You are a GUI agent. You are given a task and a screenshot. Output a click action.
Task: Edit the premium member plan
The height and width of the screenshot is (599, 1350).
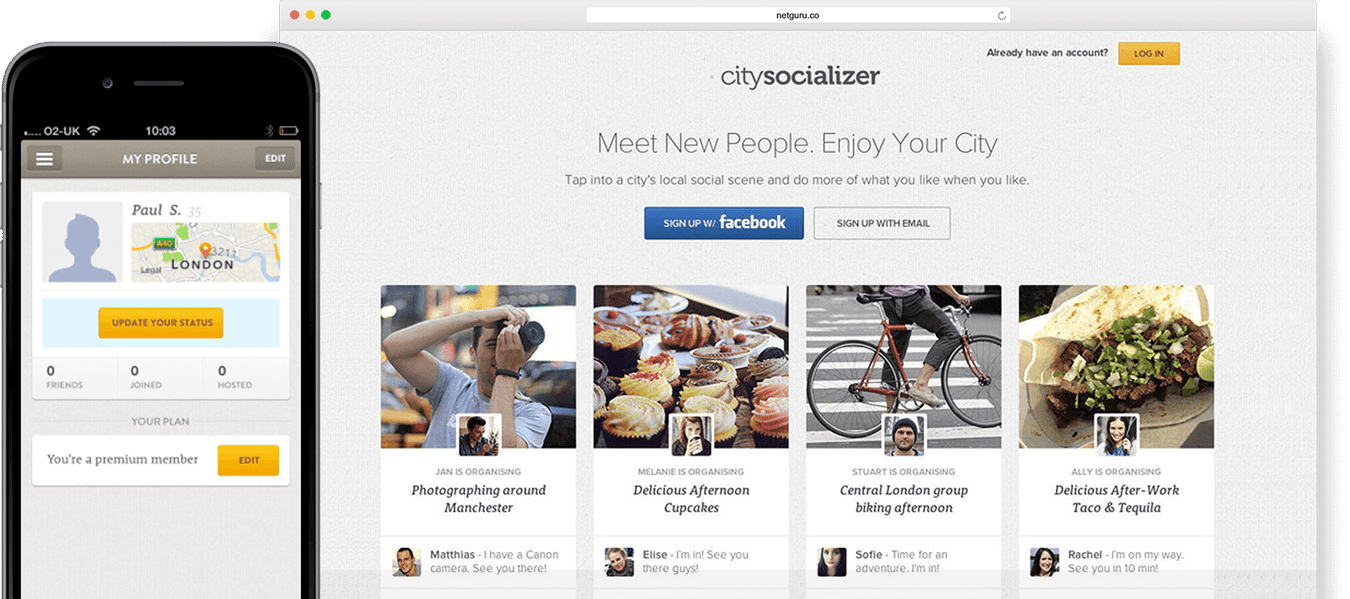click(x=249, y=460)
